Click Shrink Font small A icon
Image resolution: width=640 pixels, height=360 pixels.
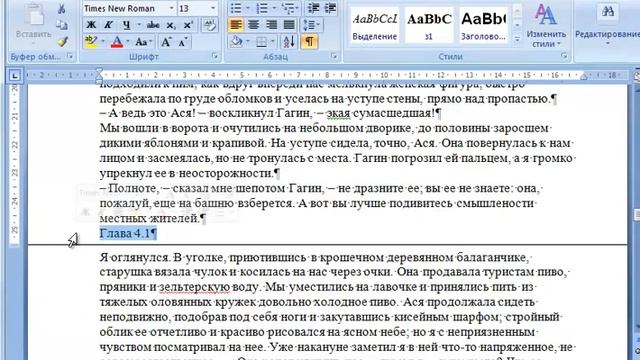183,42
